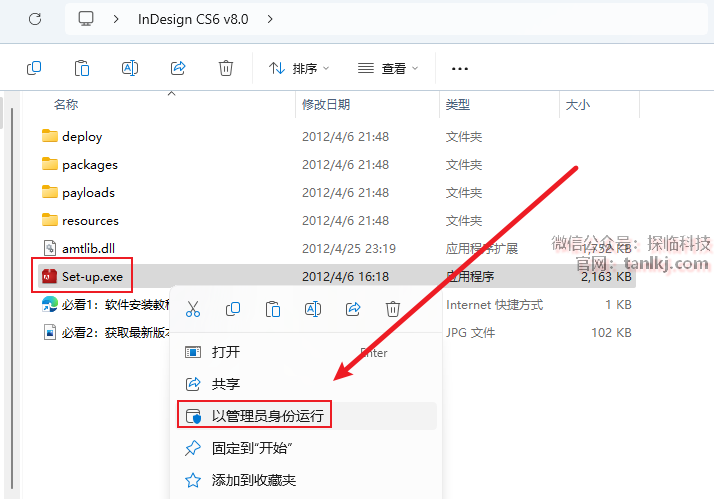714x499 pixels.
Task: Choose 添加到收藏夹 in the context menu
Action: [x=306, y=480]
